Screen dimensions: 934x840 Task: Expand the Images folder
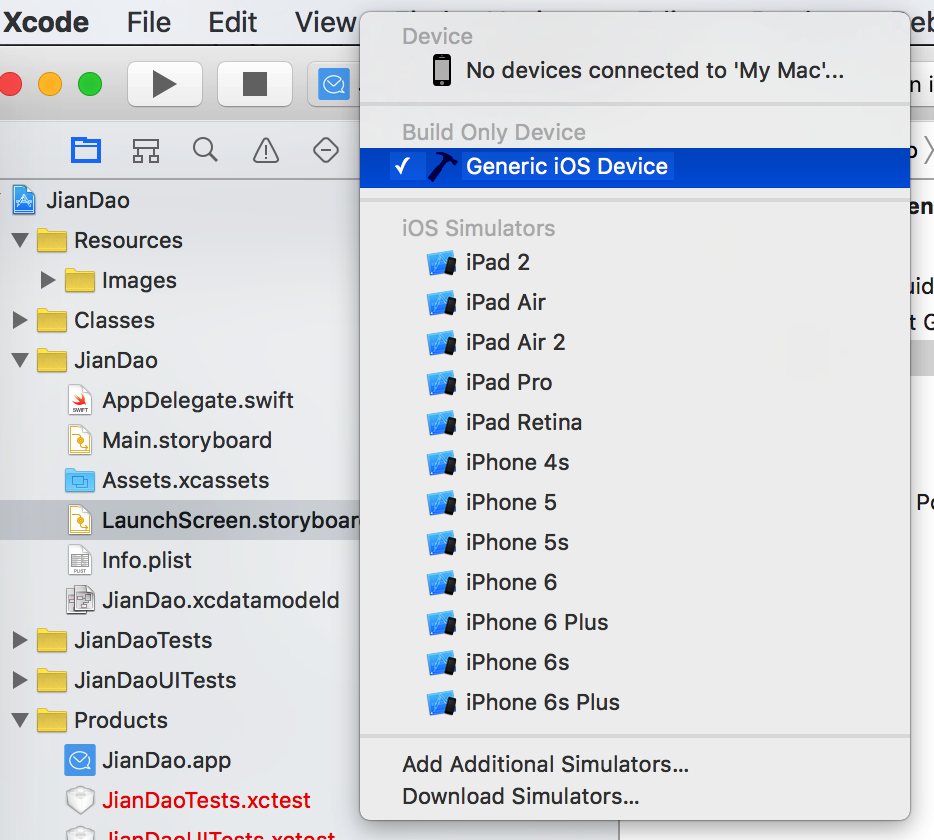(47, 281)
